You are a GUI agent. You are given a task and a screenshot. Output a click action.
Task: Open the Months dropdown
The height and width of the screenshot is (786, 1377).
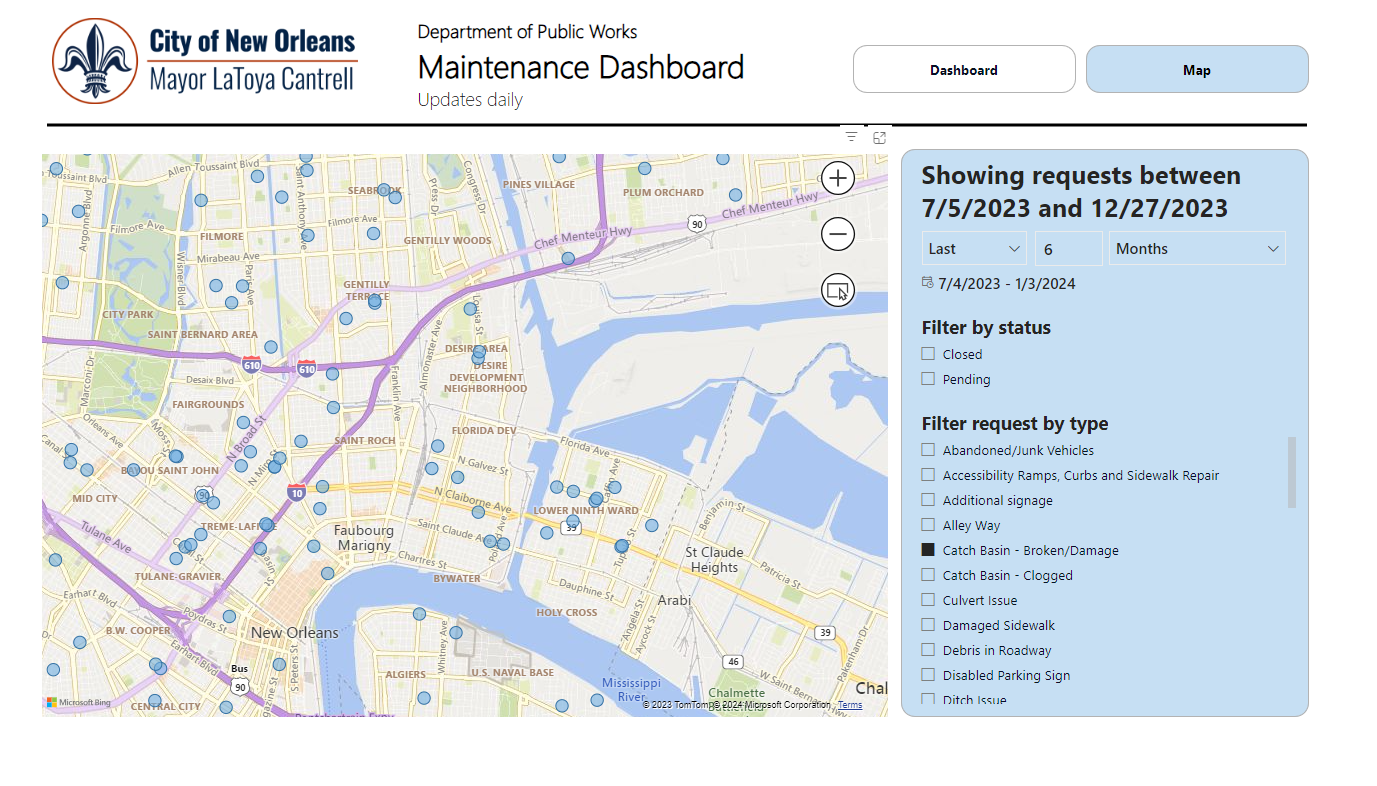click(x=1197, y=247)
